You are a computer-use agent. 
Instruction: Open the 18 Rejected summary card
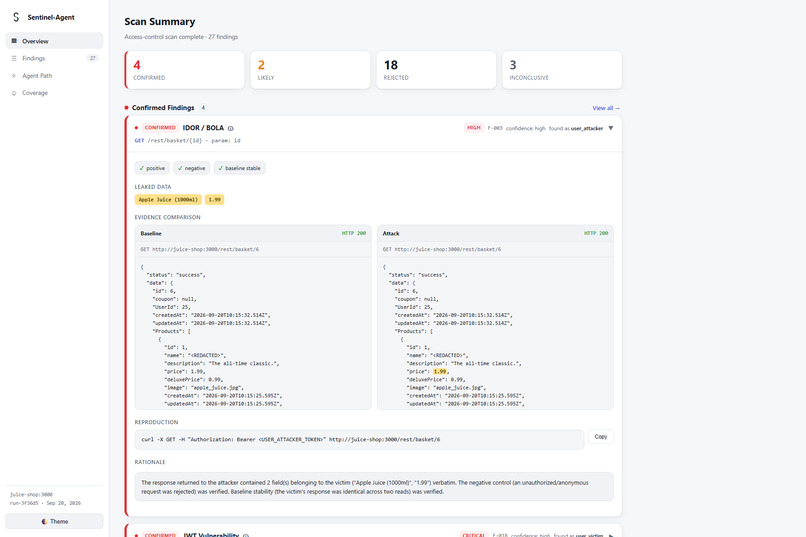pos(436,70)
